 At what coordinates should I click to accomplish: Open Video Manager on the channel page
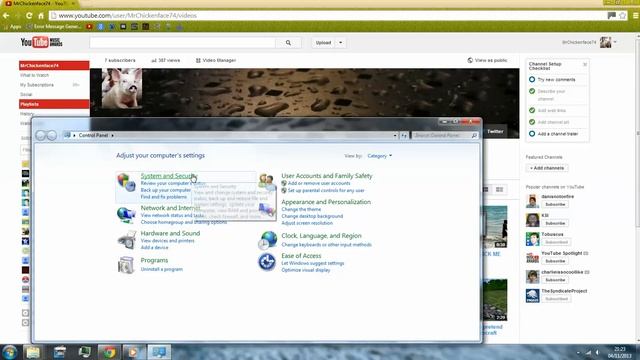(216, 60)
